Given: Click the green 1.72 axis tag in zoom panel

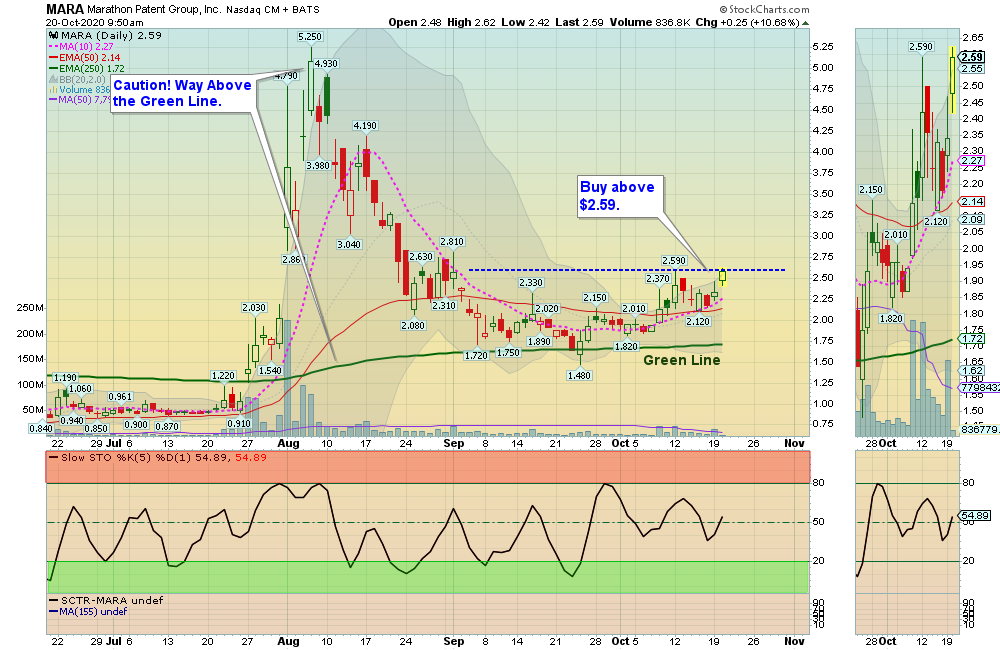Looking at the screenshot, I should click(972, 339).
